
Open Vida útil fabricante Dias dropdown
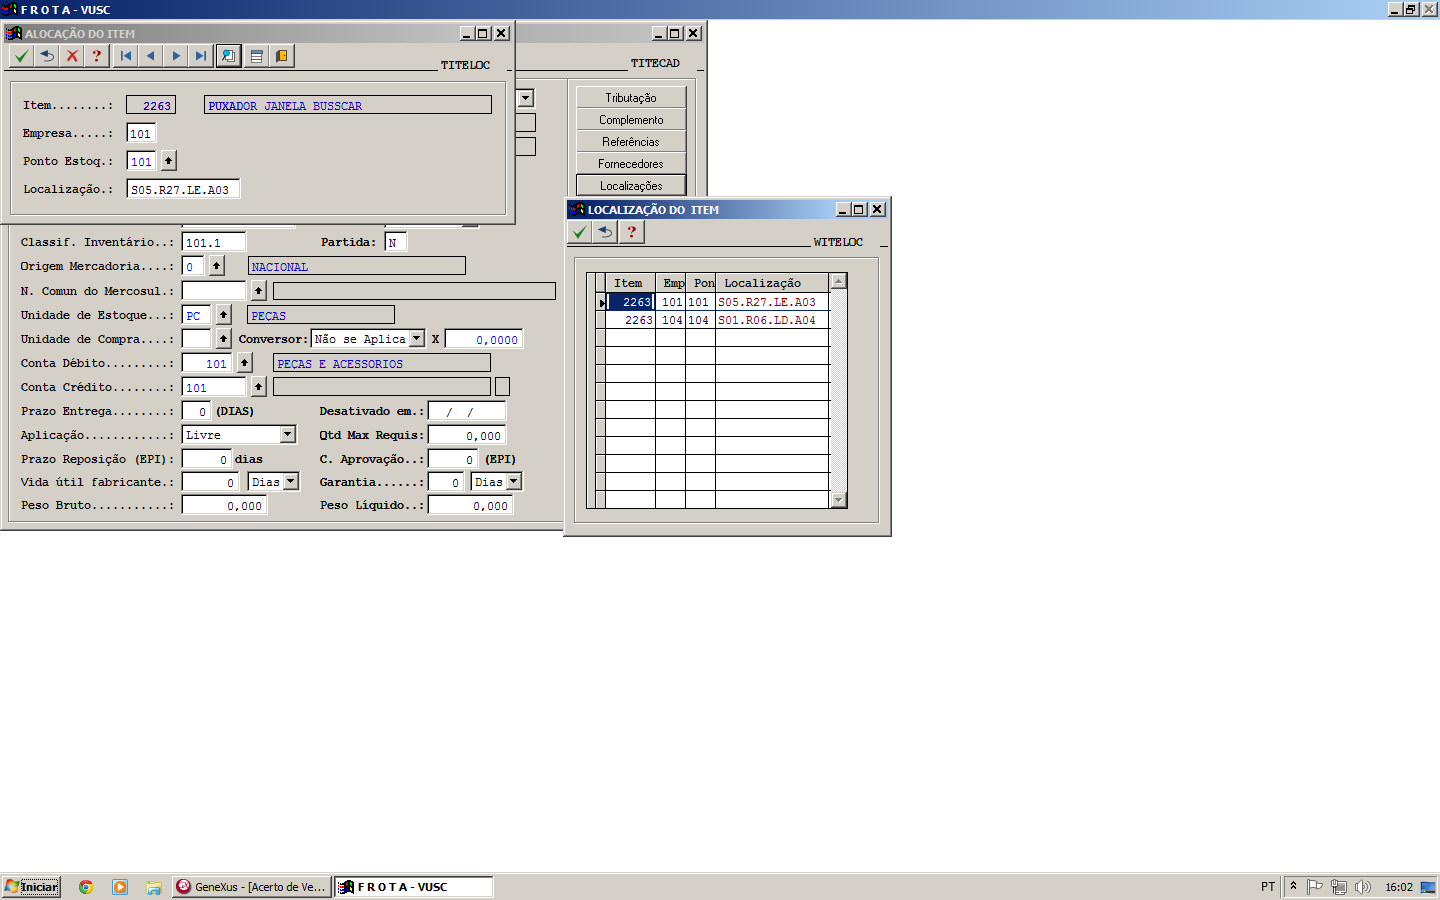(291, 481)
